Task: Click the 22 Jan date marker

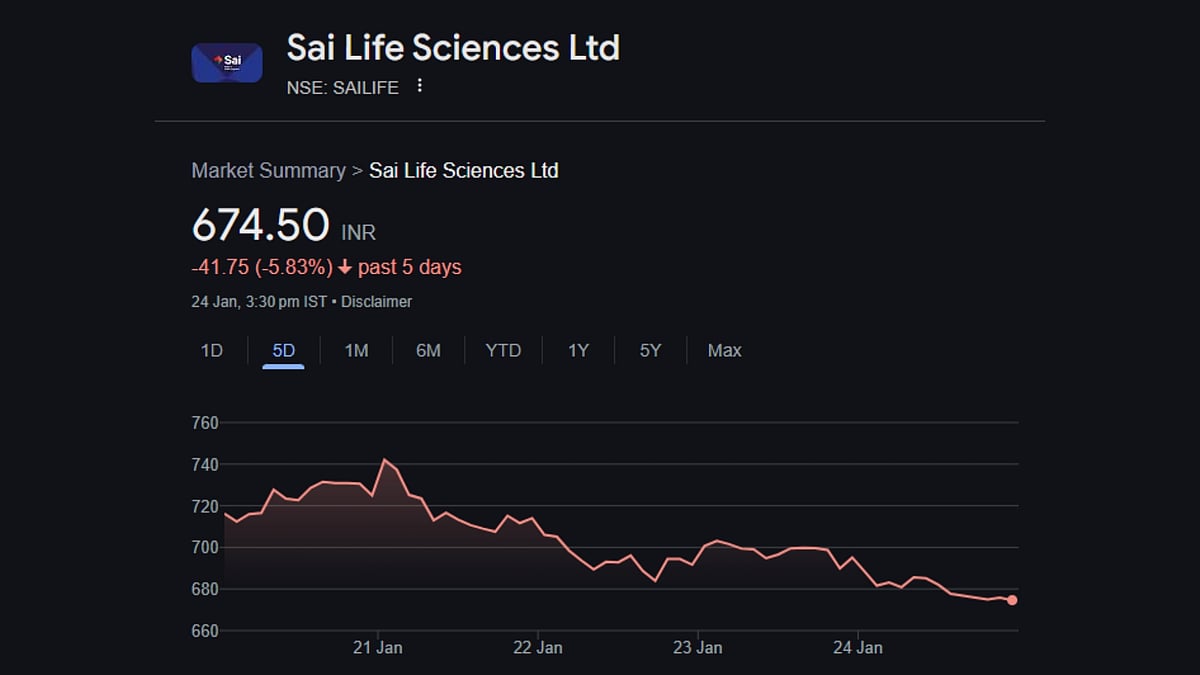Action: click(x=538, y=648)
